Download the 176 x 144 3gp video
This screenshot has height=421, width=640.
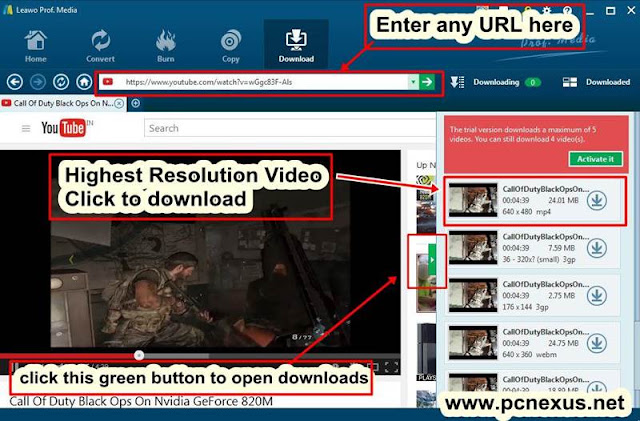tap(596, 296)
